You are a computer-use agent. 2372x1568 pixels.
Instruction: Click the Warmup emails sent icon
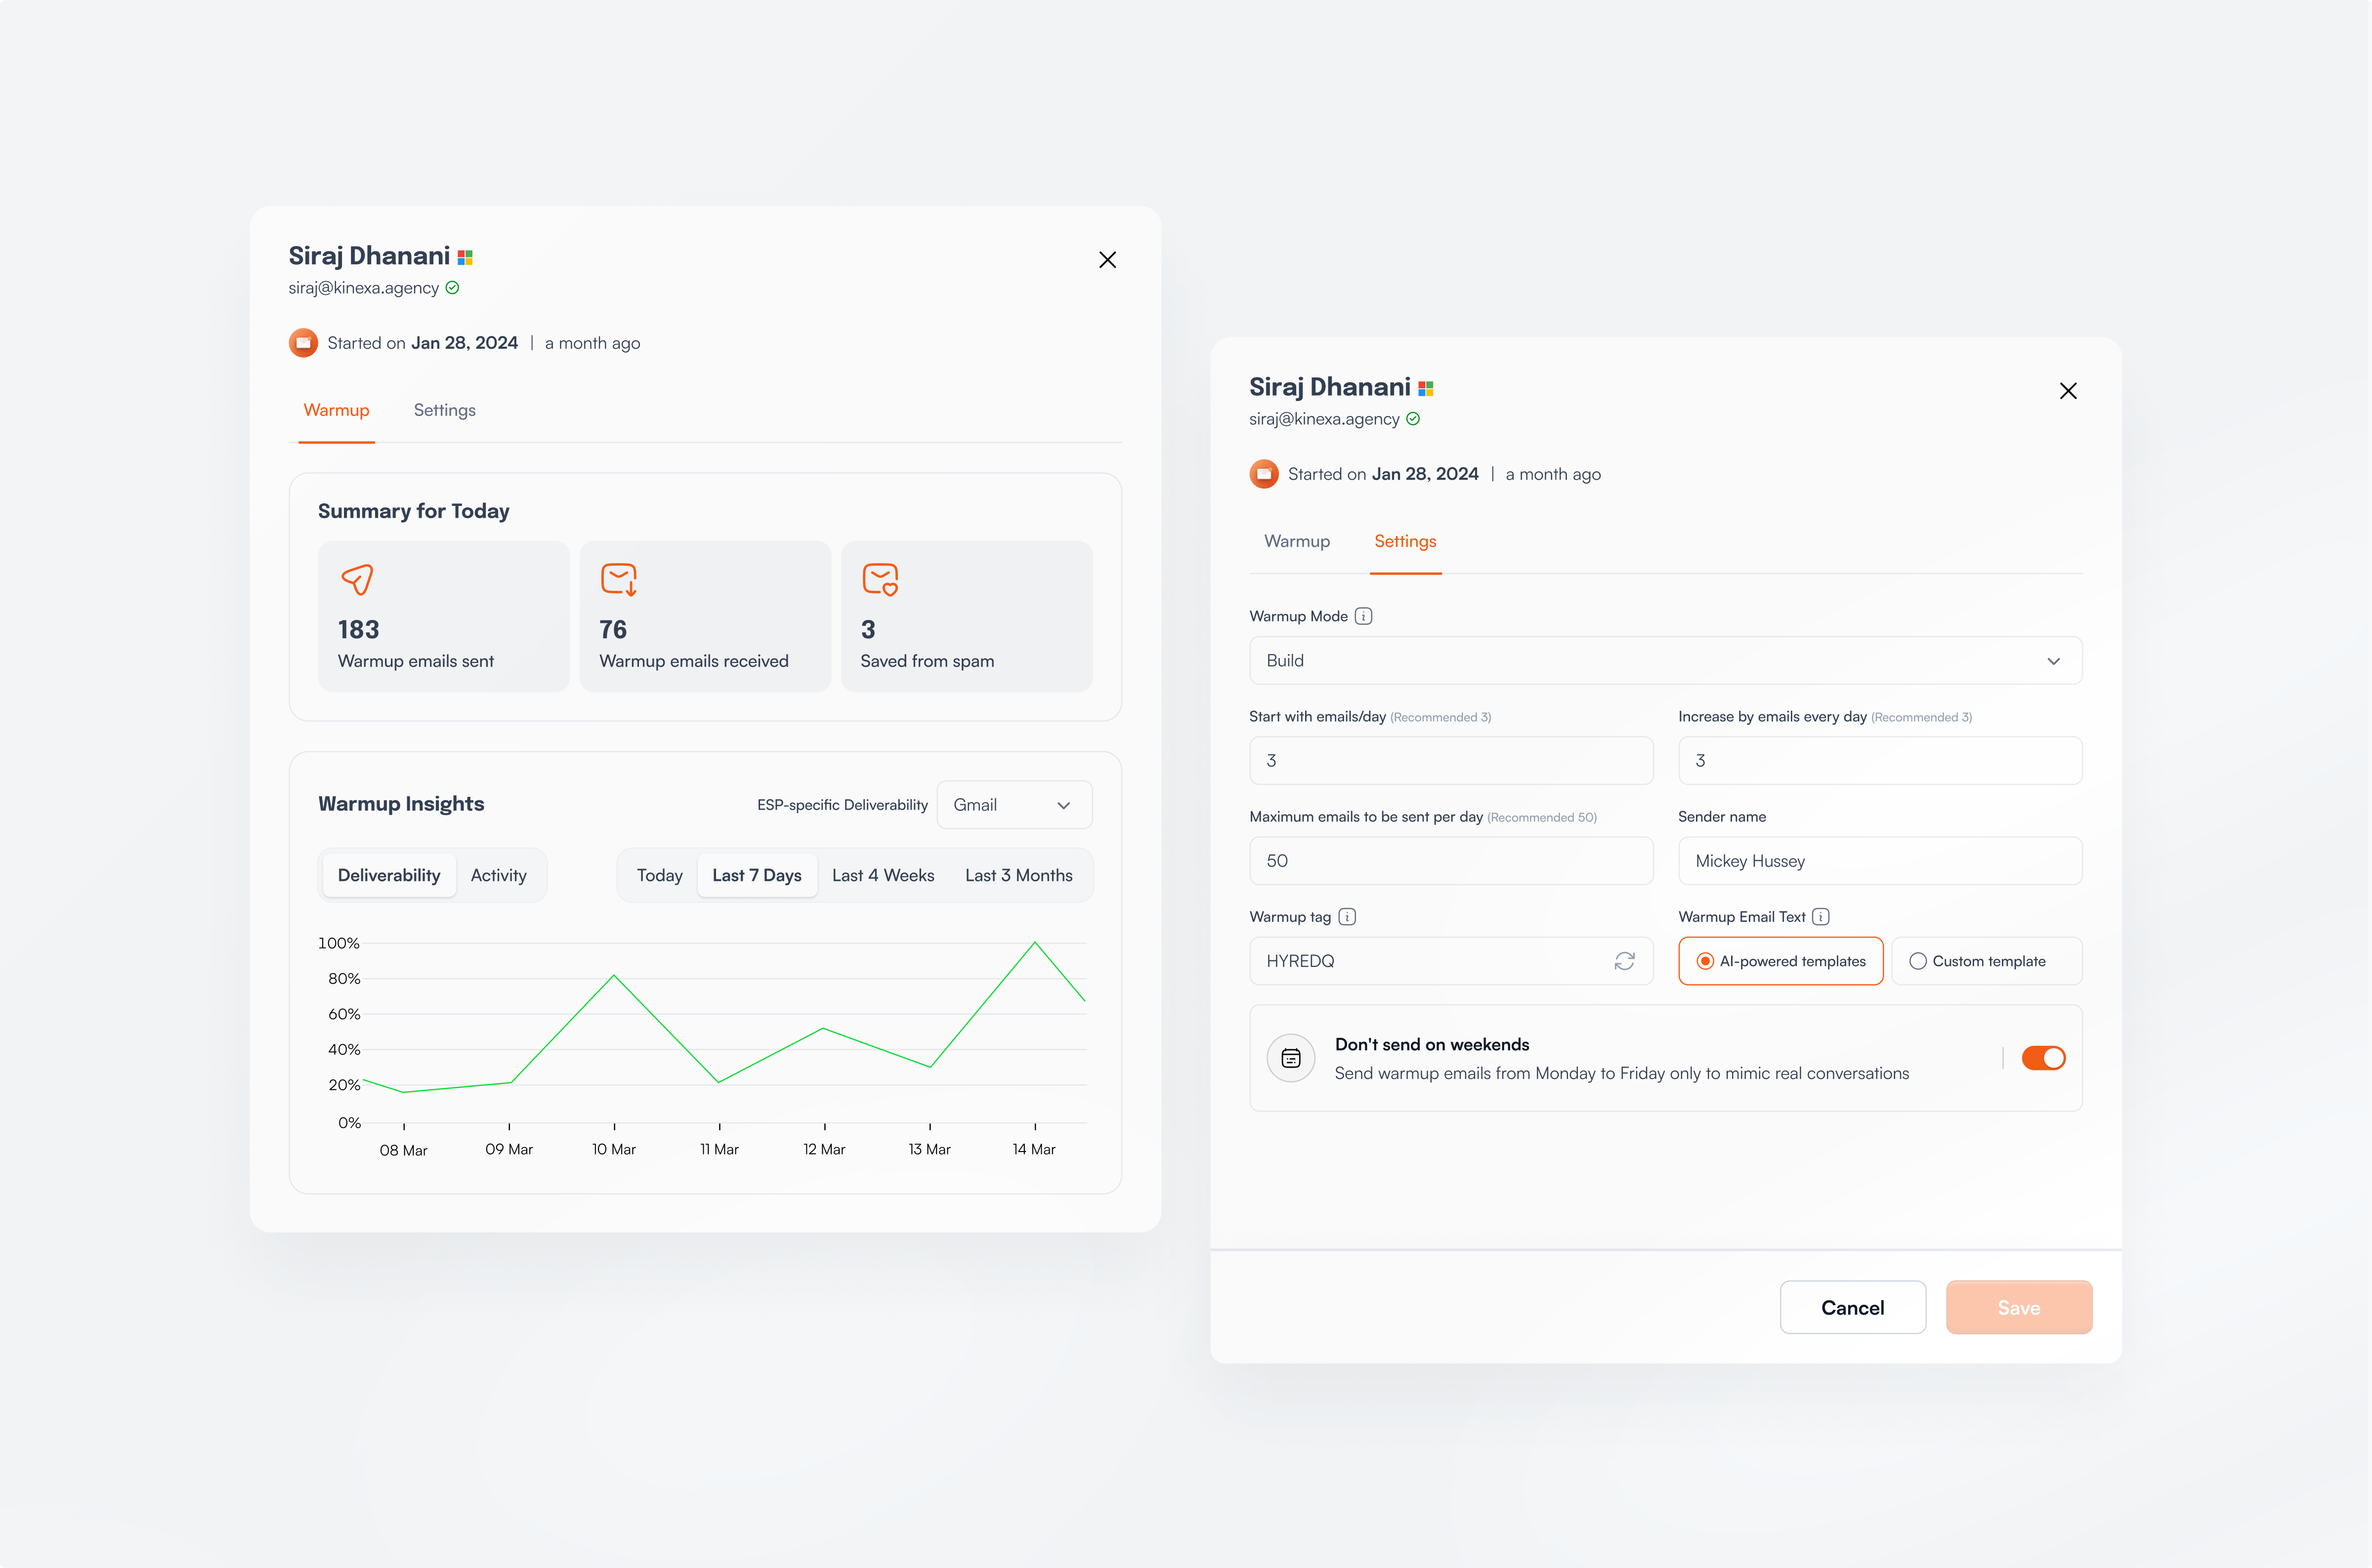pos(356,580)
